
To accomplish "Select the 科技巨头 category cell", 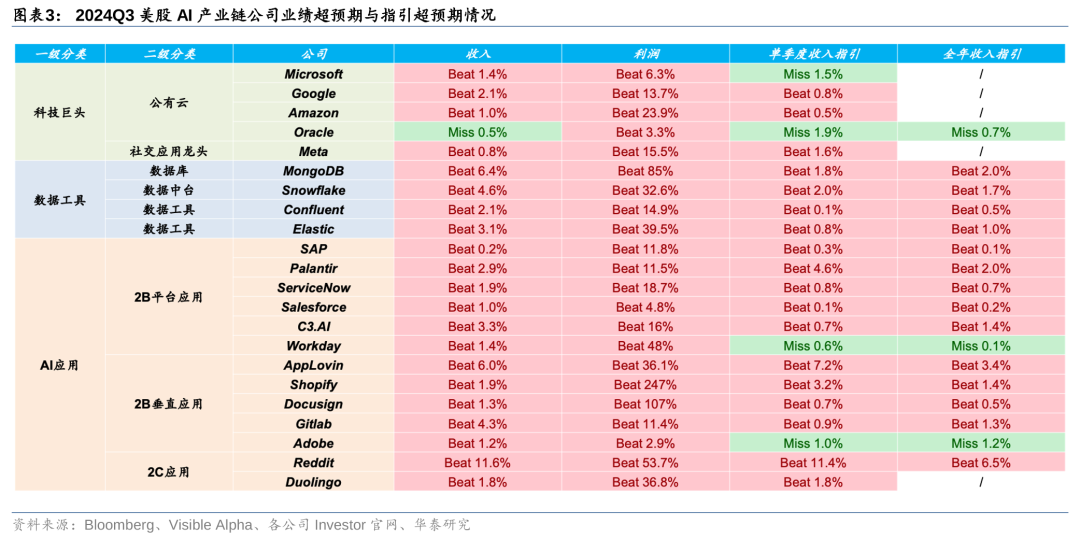I will pos(60,113).
